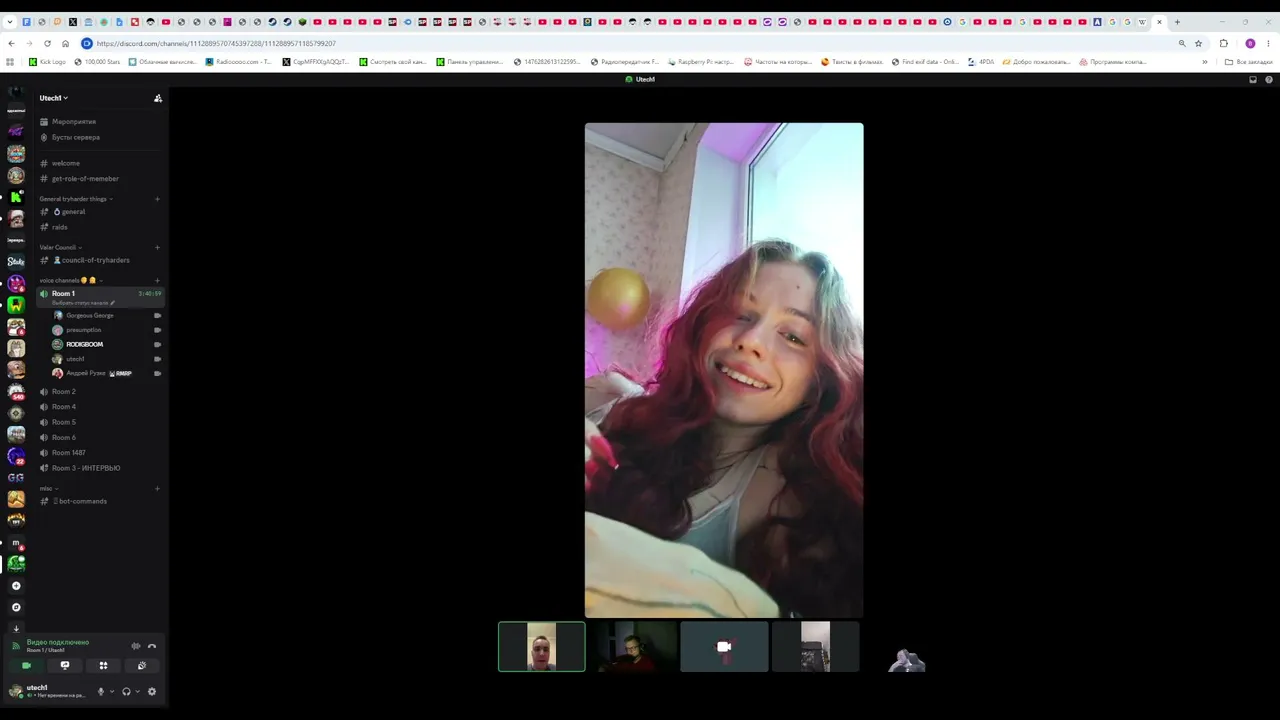Open the Stake server icon

pyautogui.click(x=16, y=262)
